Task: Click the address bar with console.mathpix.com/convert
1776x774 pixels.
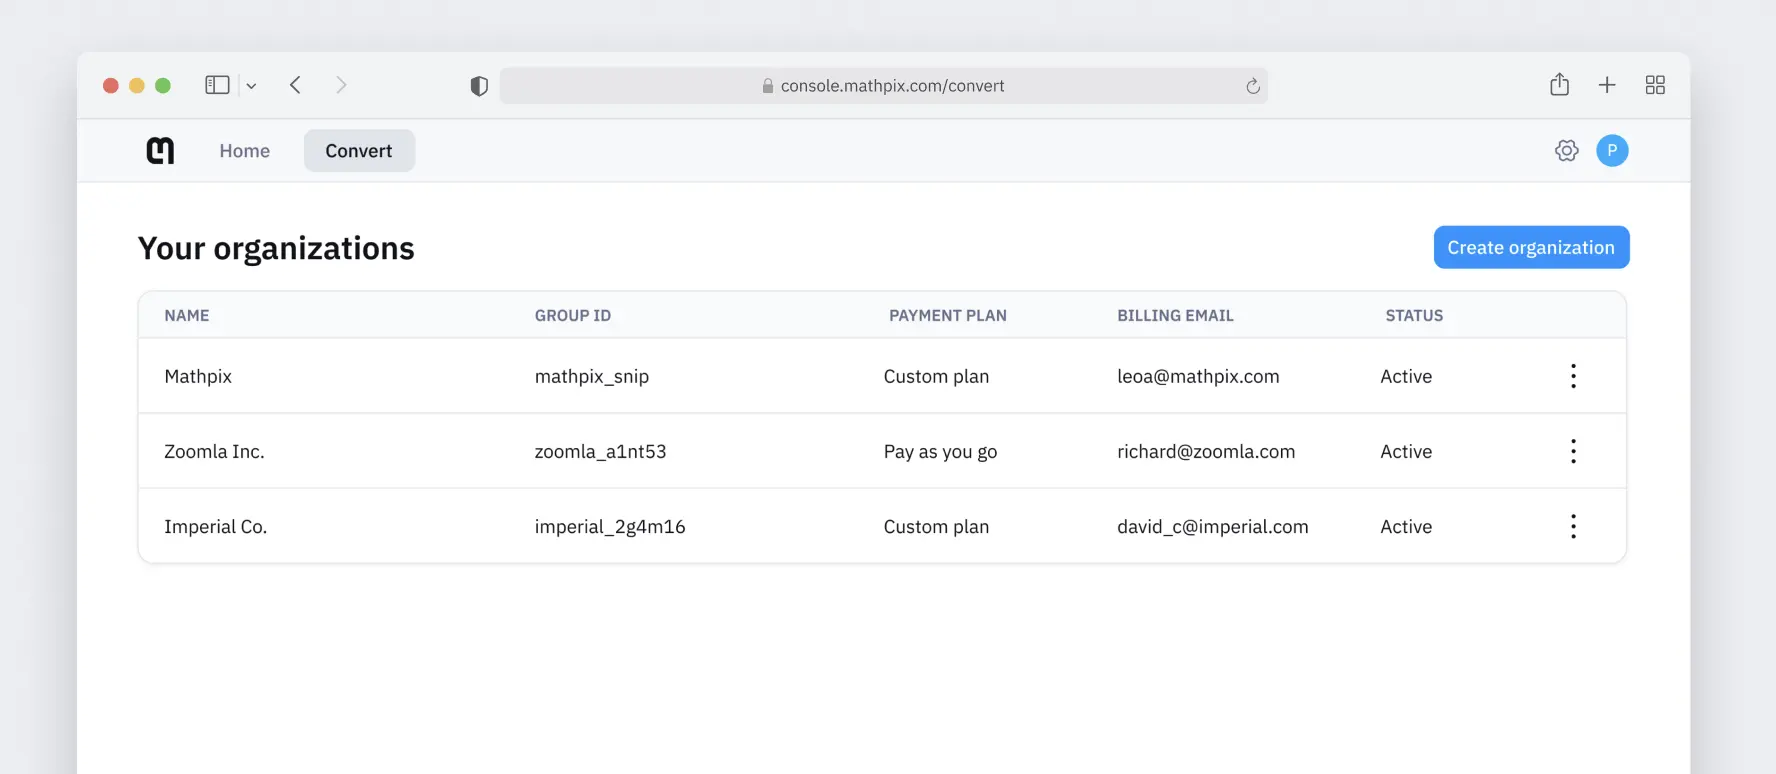Action: [884, 86]
